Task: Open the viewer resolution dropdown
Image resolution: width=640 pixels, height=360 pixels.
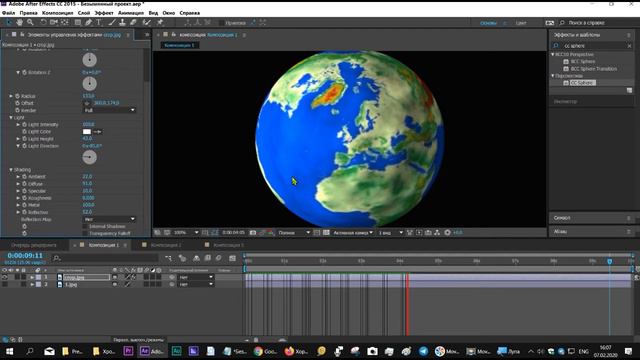Action: [294, 233]
